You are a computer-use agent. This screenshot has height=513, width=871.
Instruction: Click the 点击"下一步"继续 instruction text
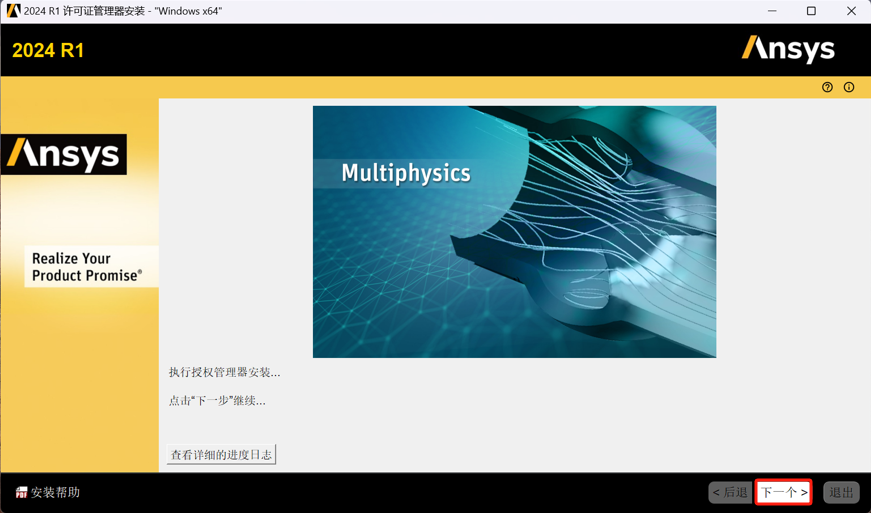click(217, 400)
